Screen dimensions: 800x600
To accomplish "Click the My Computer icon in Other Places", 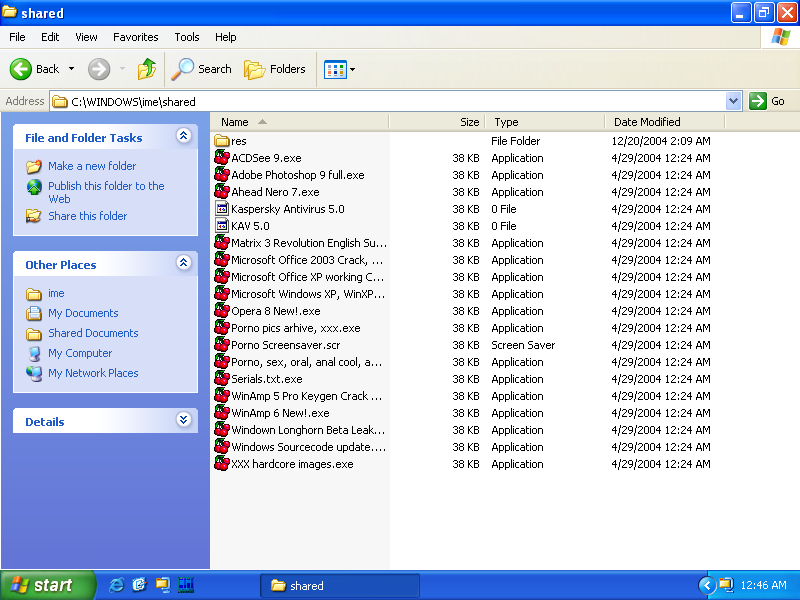I will (34, 354).
